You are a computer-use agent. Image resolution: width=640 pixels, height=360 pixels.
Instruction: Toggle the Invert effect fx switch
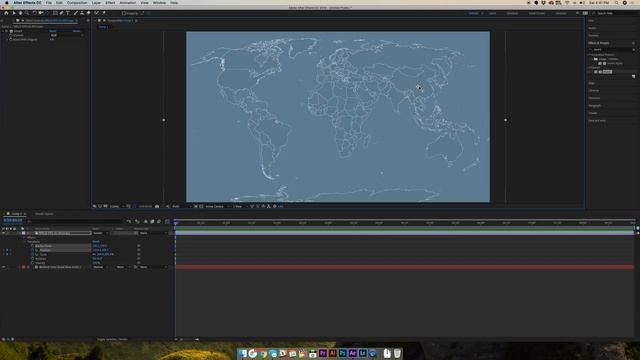7,31
